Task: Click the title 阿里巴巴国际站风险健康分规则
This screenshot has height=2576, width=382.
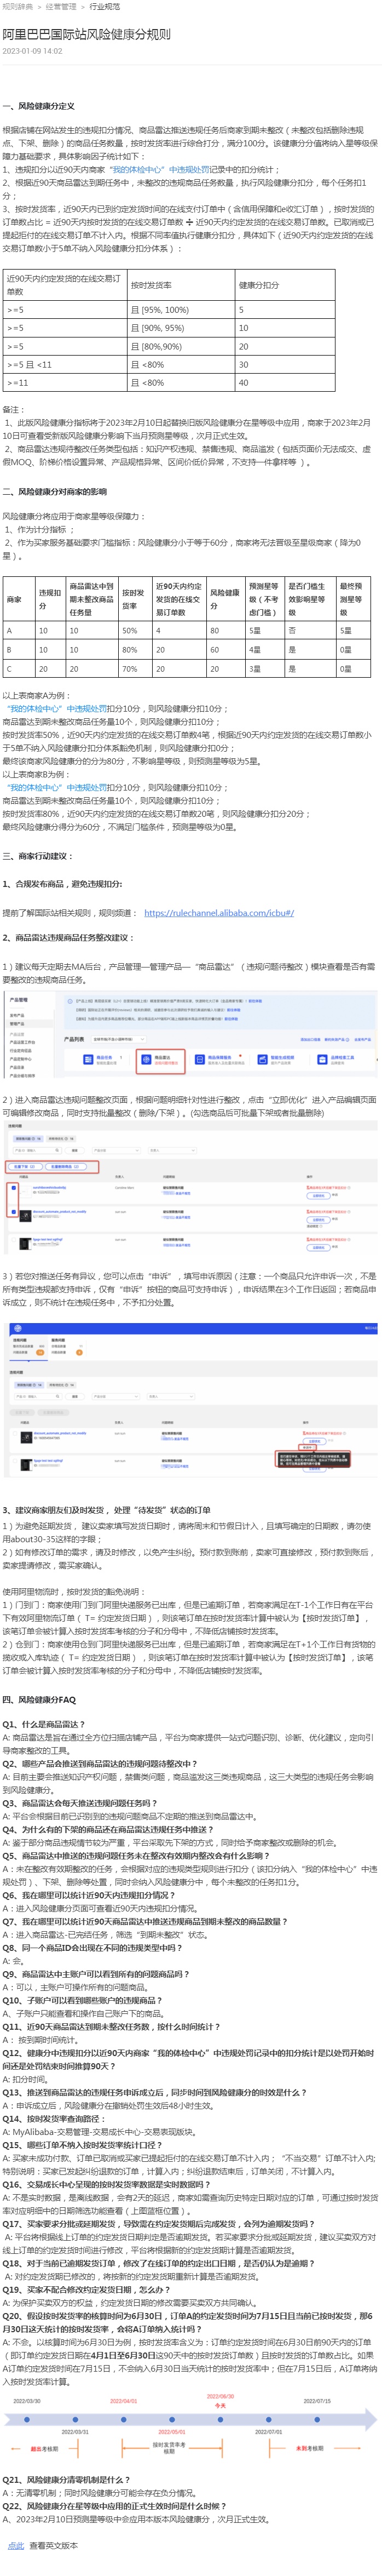Action: [x=86, y=34]
